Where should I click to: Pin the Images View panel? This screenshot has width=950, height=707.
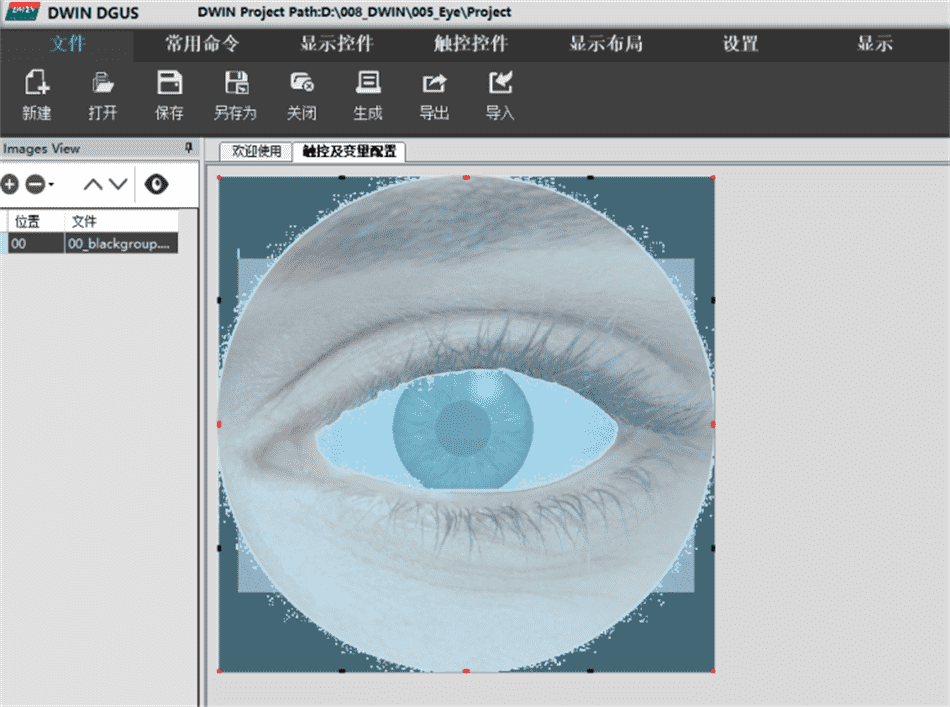click(189, 148)
